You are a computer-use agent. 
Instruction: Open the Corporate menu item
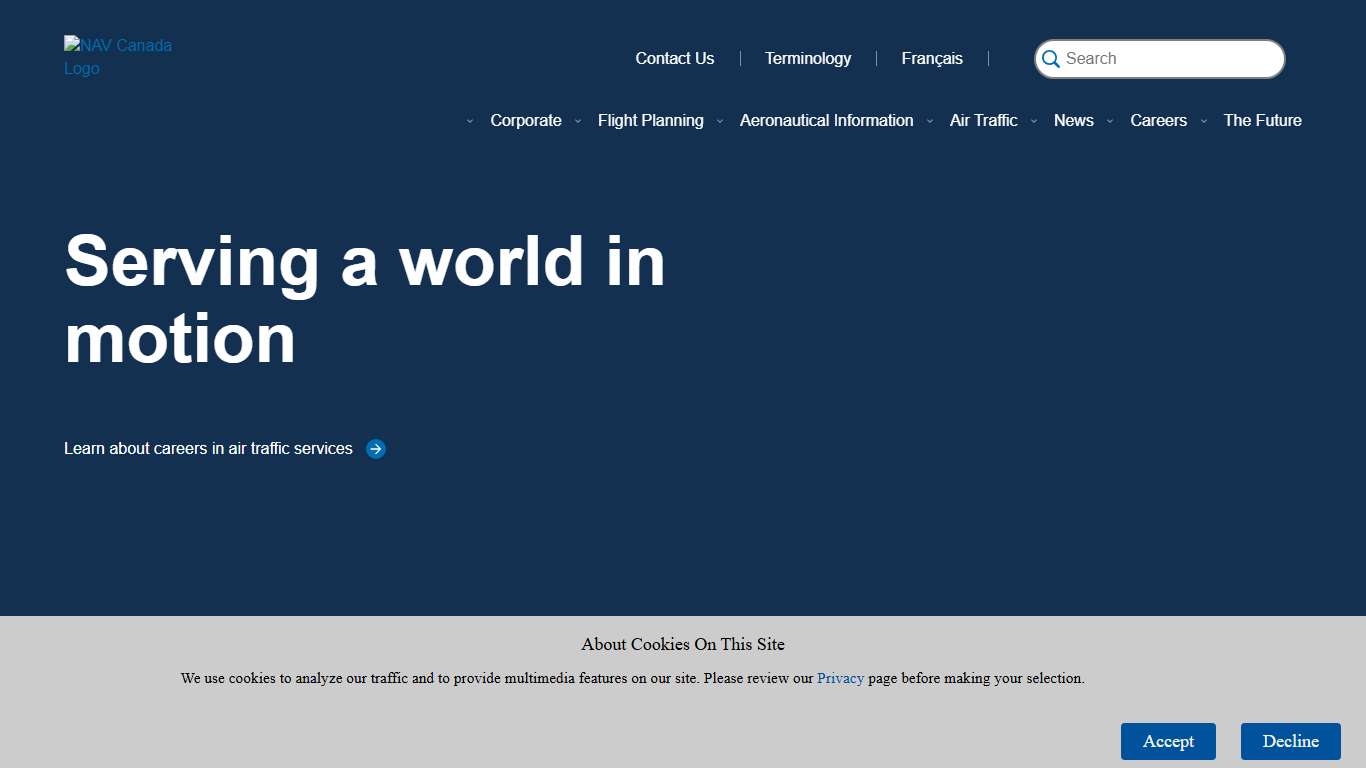526,120
